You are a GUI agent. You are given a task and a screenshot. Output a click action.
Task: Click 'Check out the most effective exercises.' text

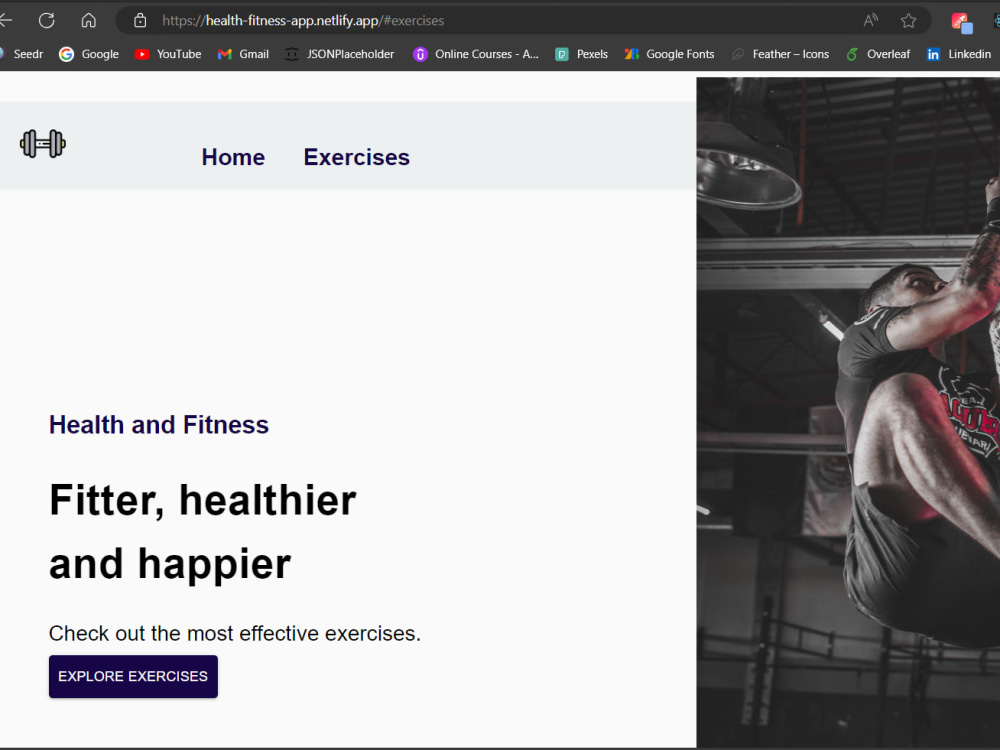click(x=235, y=633)
